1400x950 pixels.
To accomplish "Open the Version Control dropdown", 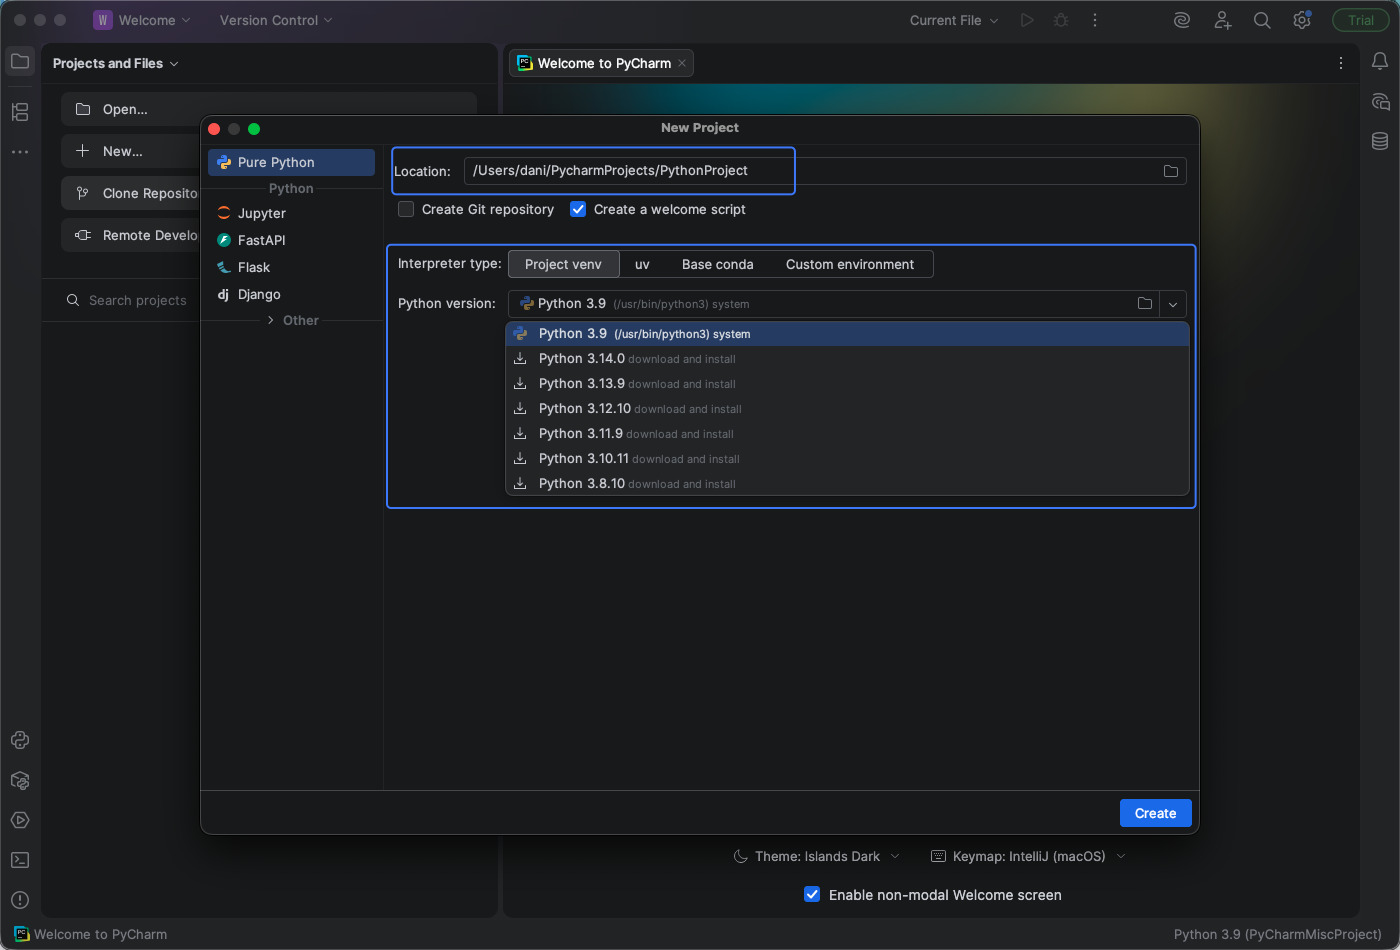I will tap(276, 20).
